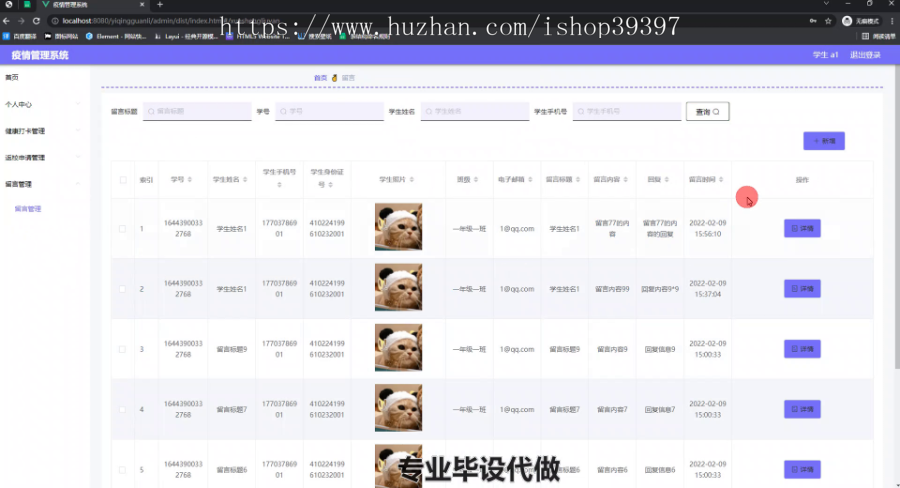Open the reading list 阅读清单 icon
The image size is (900, 488).
[879, 36]
